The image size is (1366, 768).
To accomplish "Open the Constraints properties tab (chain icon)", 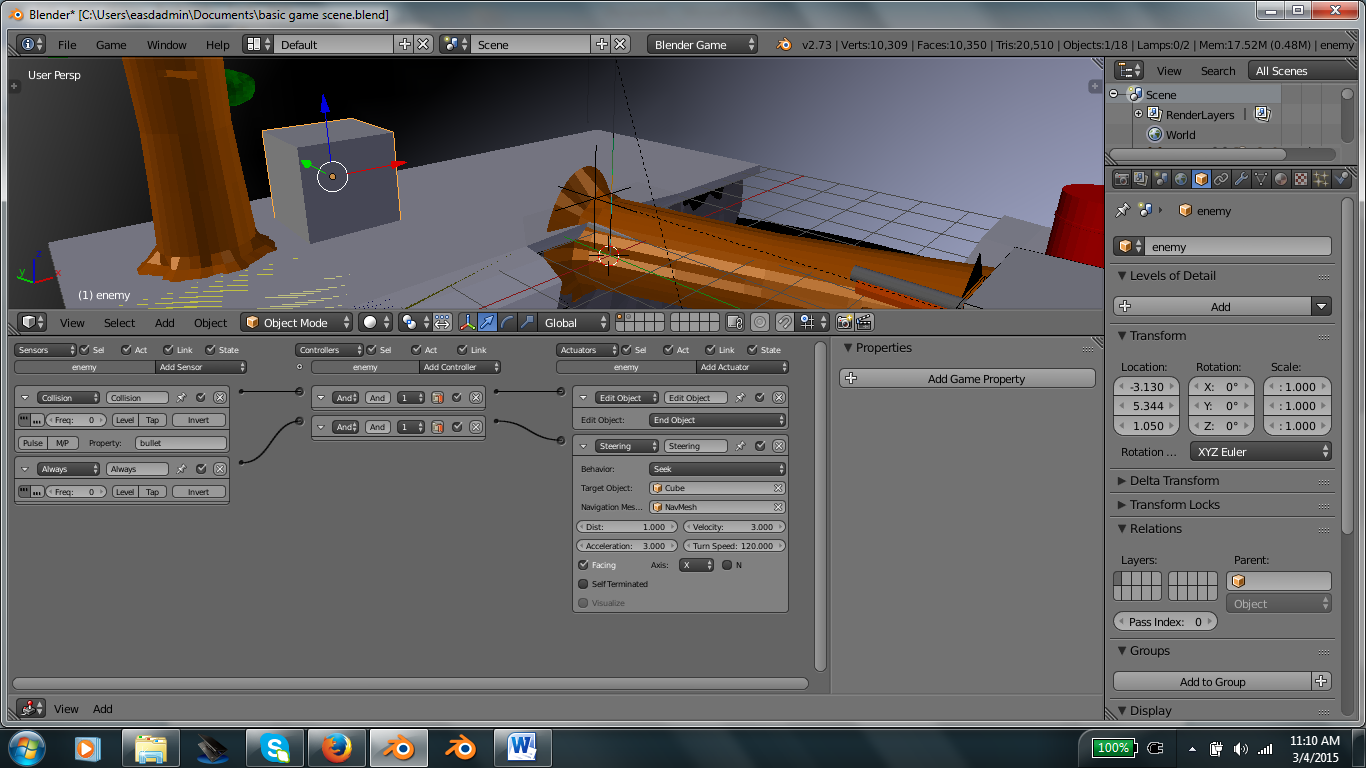I will click(x=1221, y=179).
